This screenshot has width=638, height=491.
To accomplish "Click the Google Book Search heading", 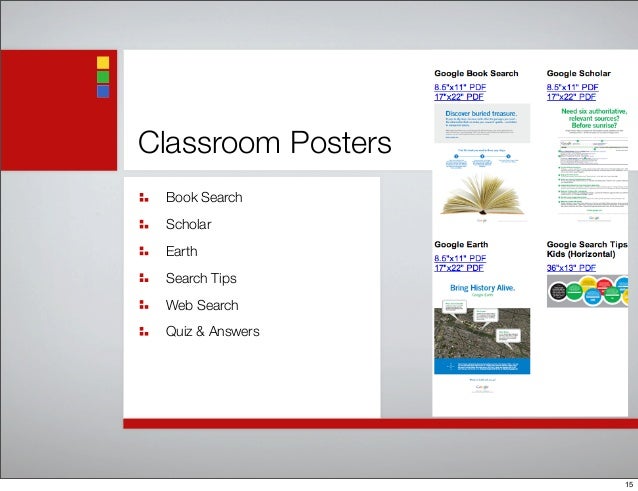I will point(476,73).
